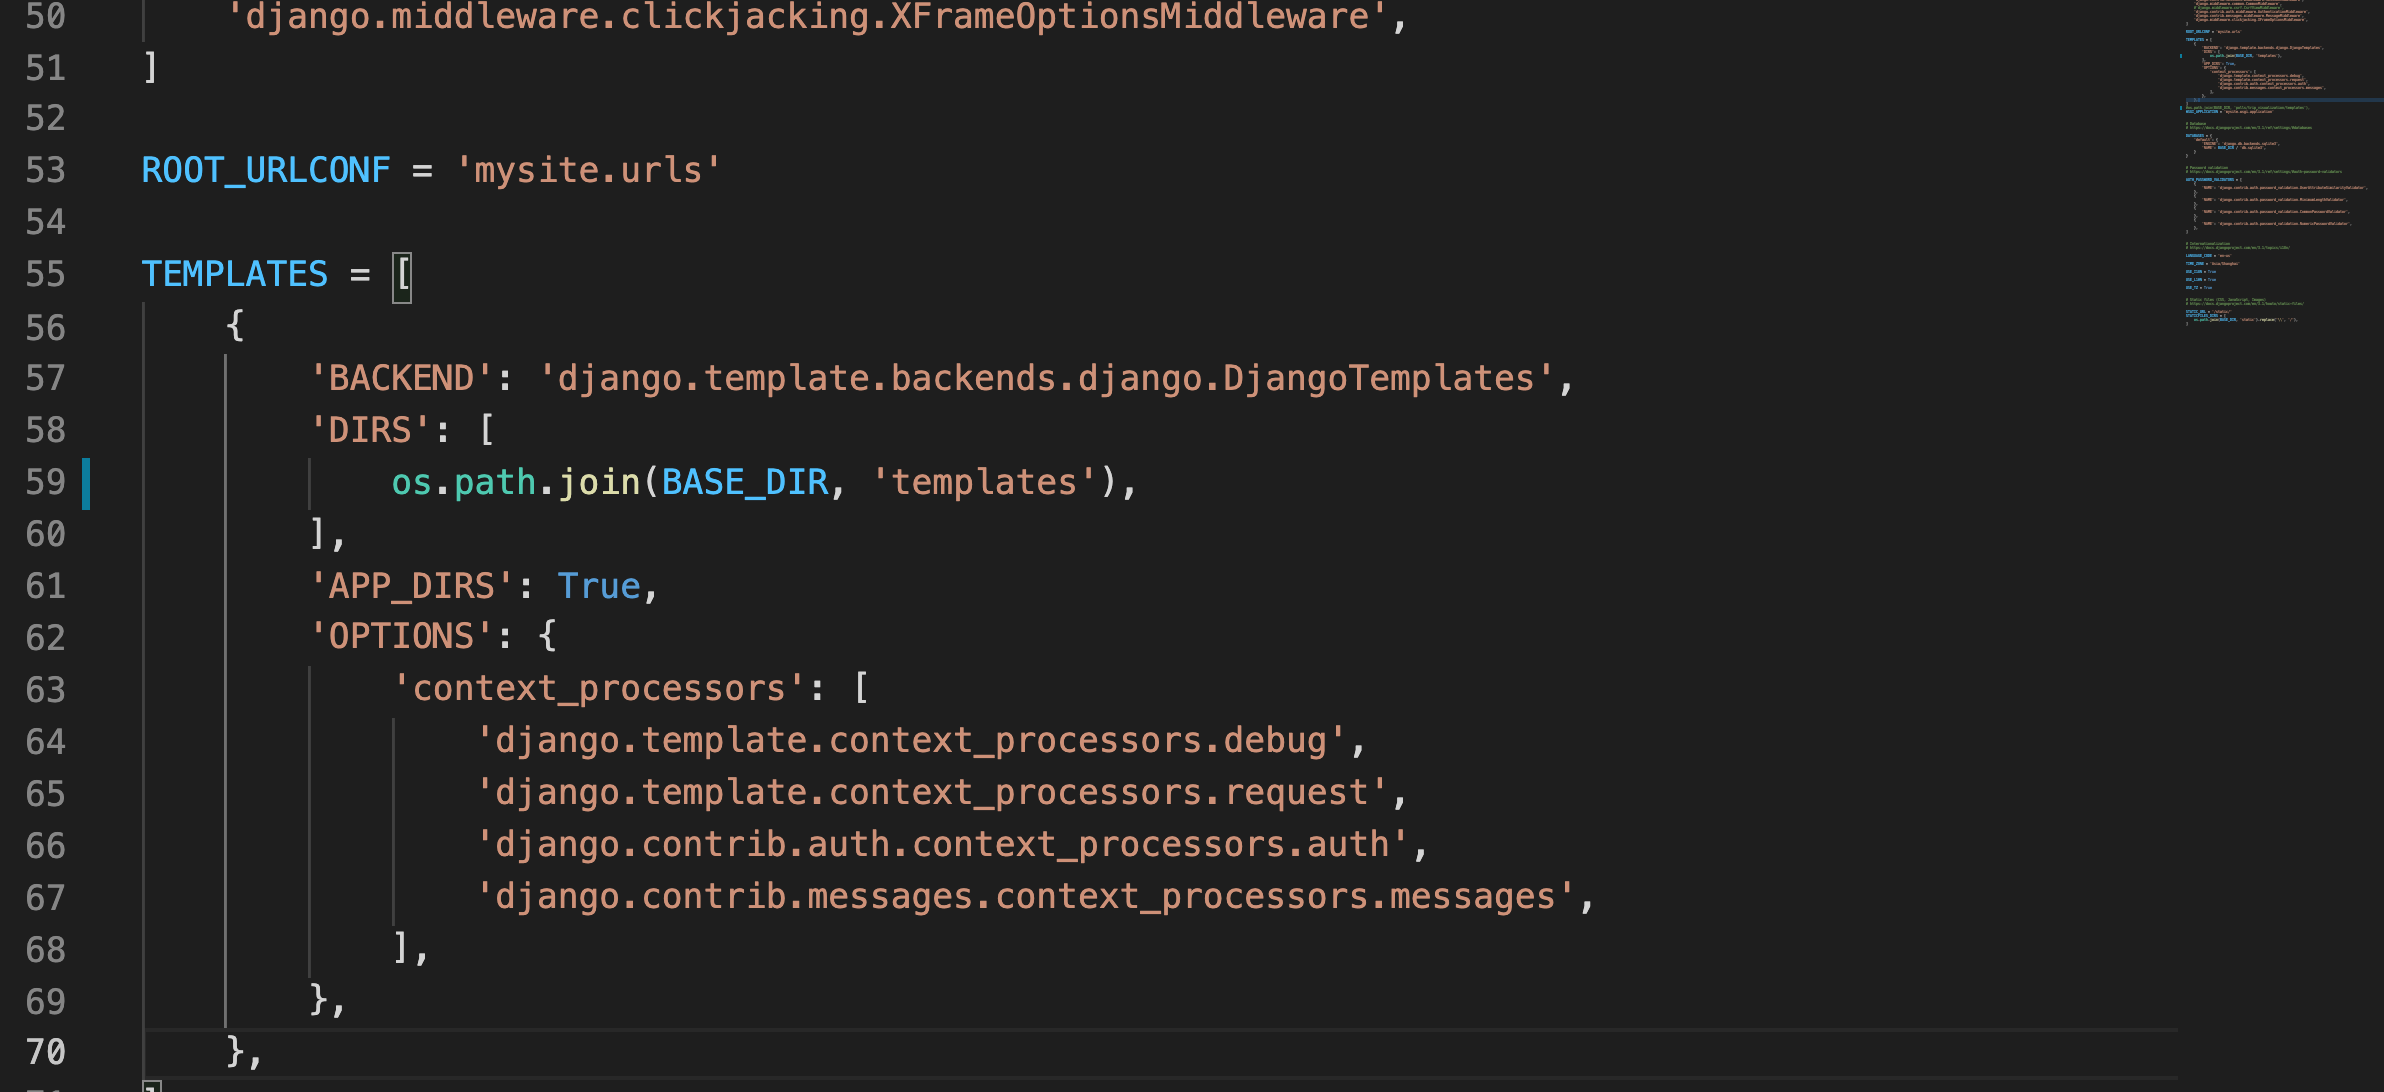Select the BASE_DIR token on line 59
The width and height of the screenshot is (2384, 1092).
coord(744,482)
